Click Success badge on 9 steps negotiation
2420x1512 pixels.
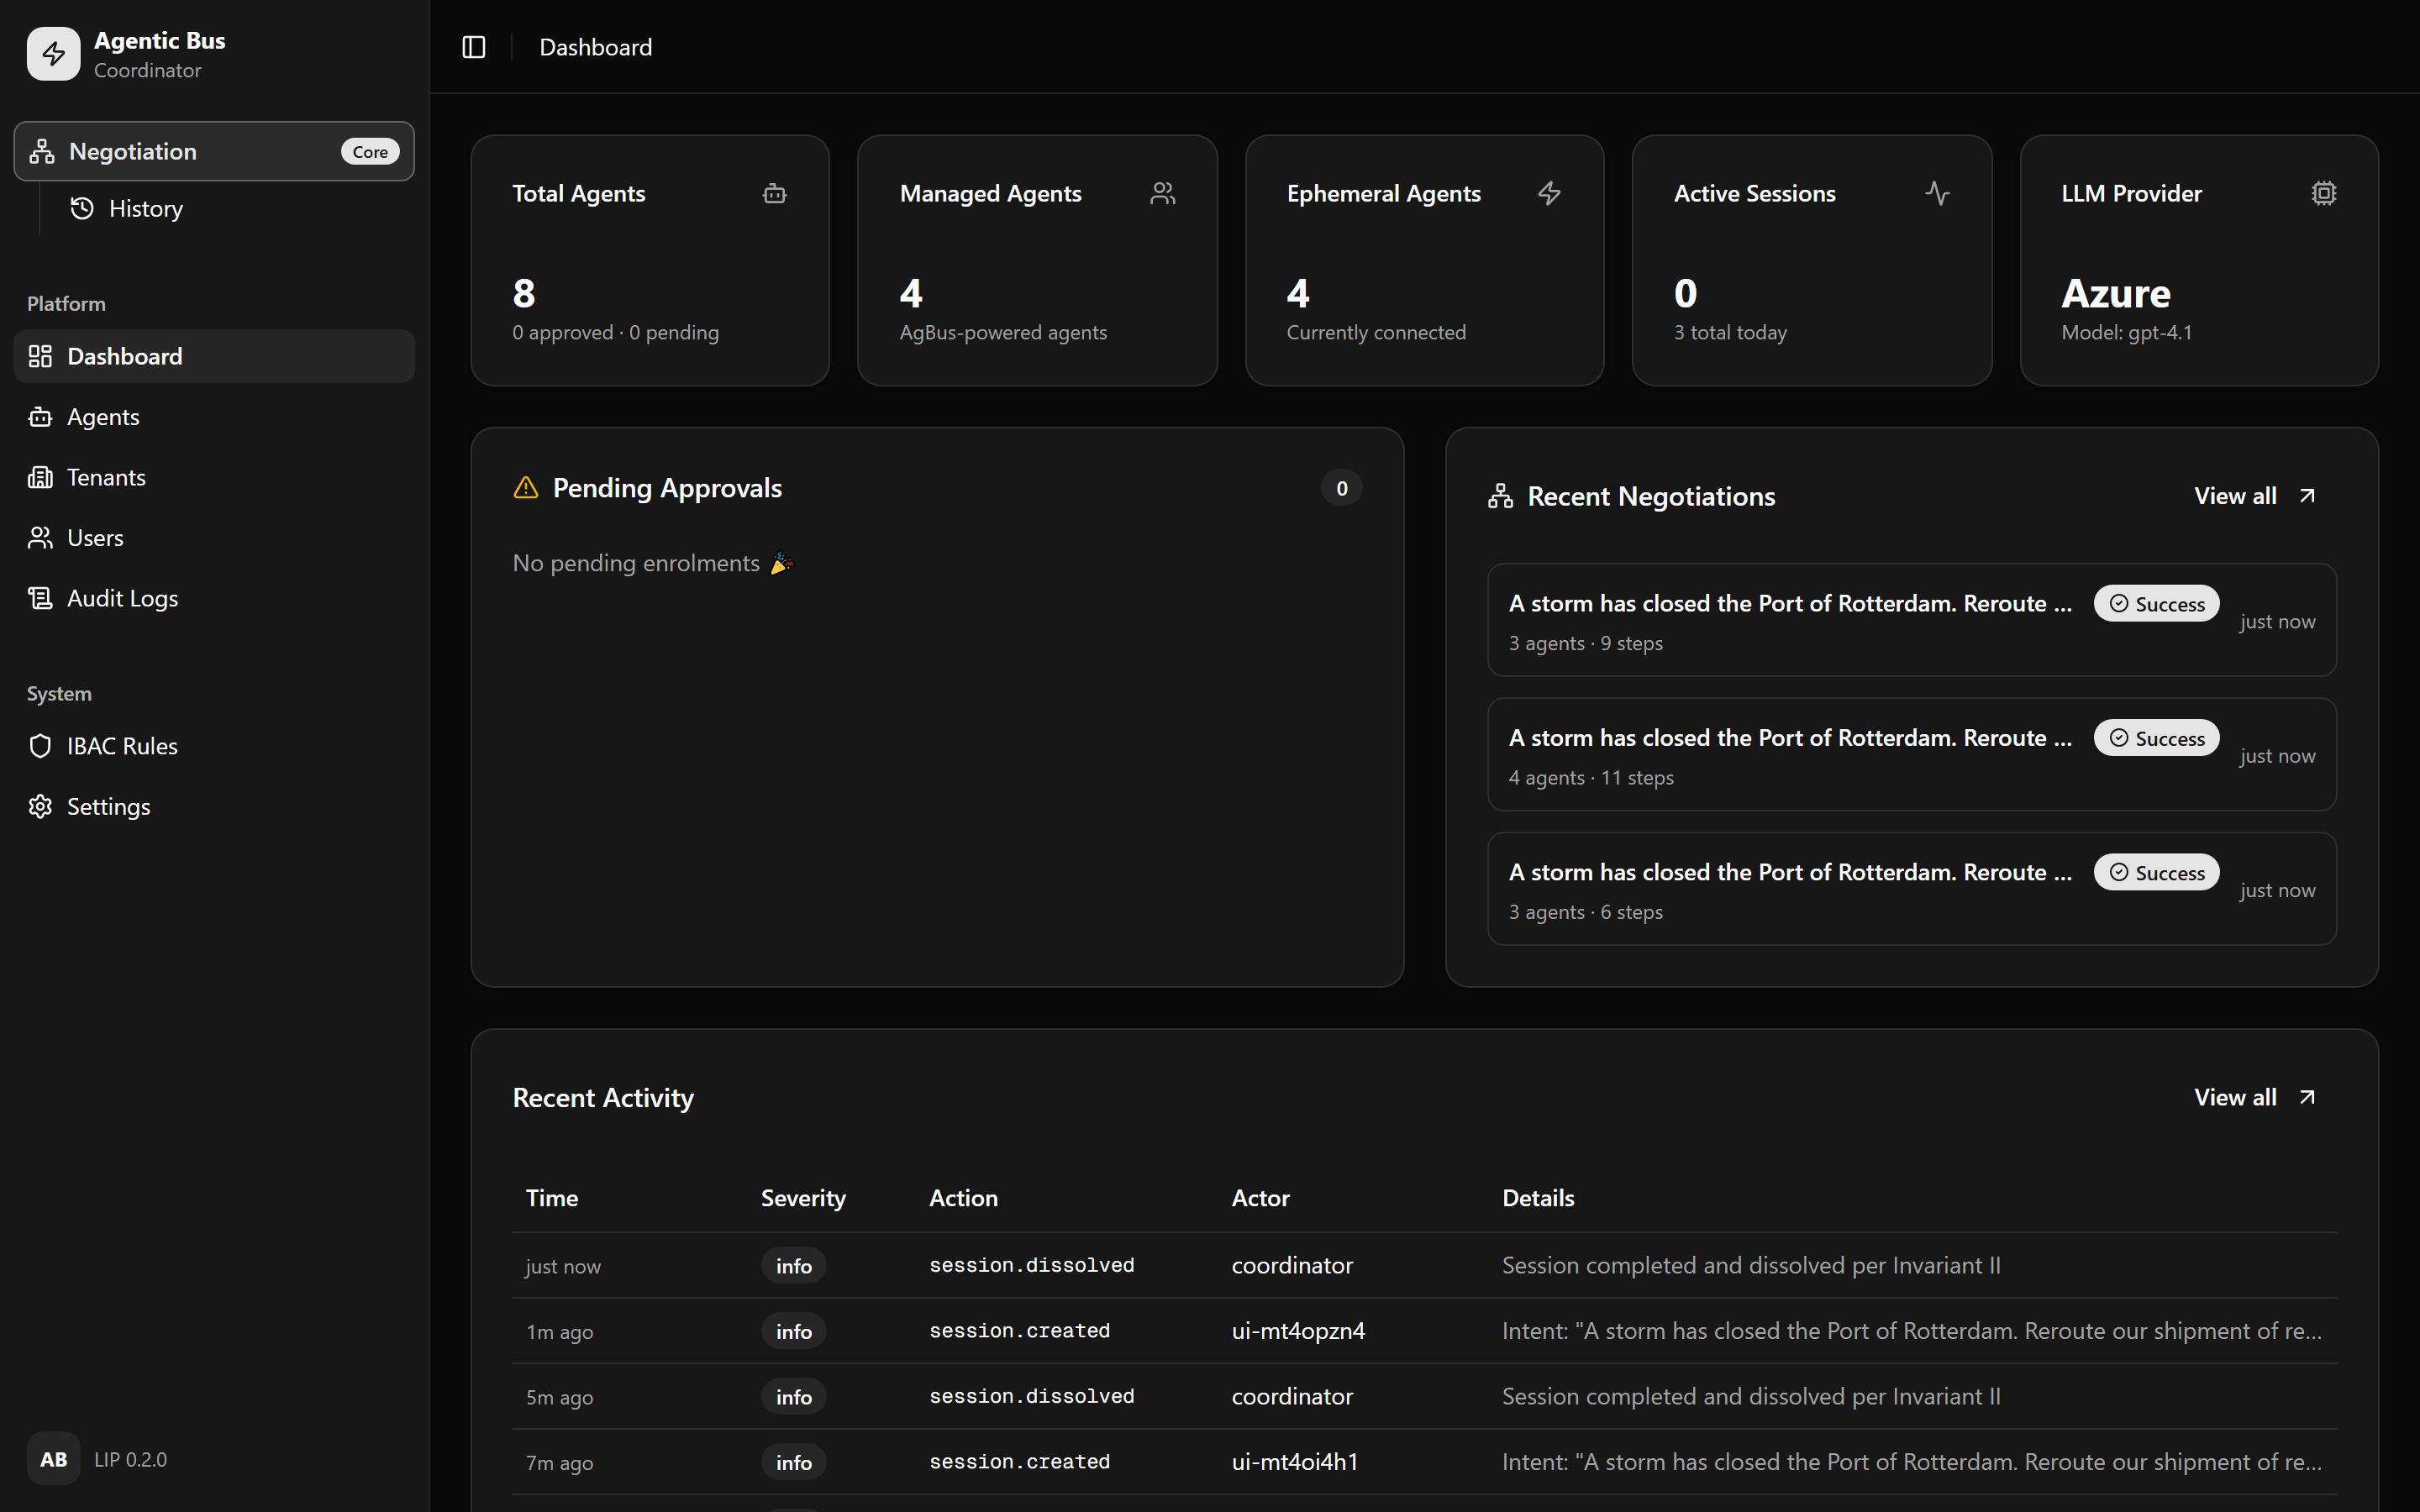[2156, 604]
